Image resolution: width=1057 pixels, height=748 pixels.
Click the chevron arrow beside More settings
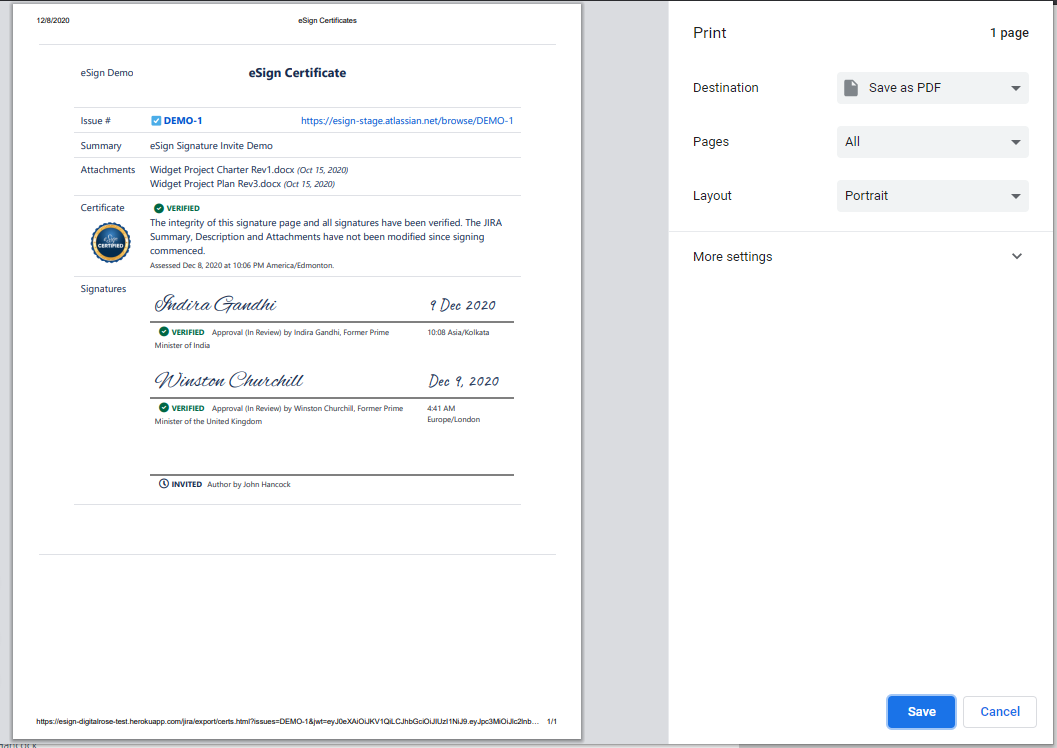click(x=1017, y=257)
